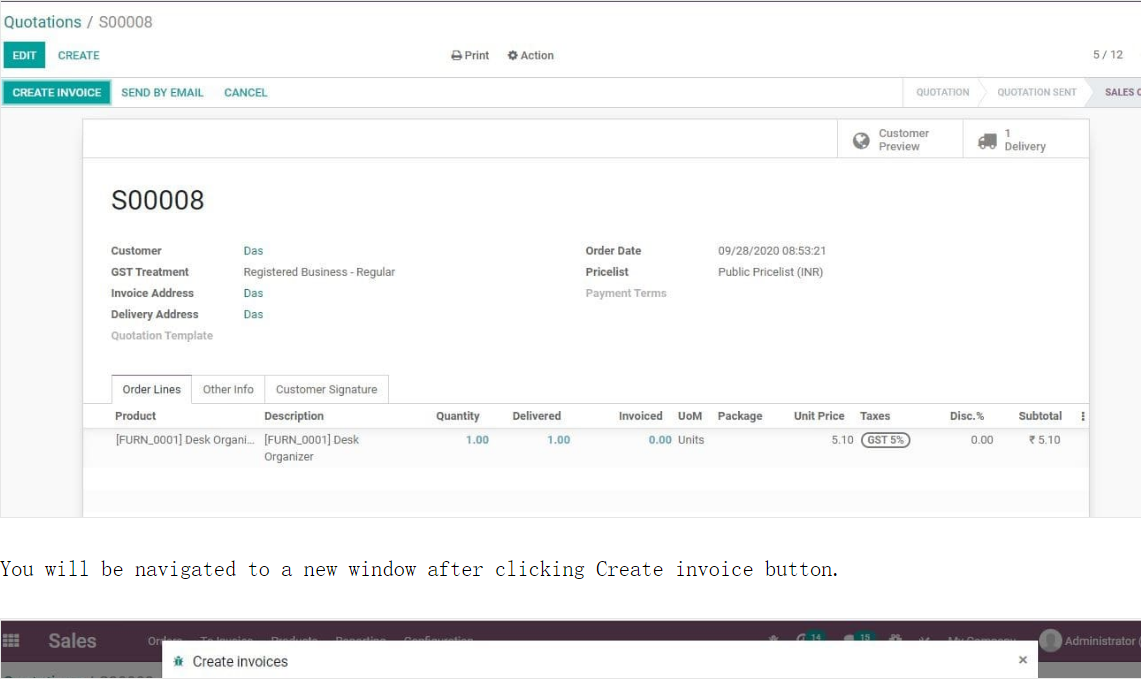Open optional columns kebab menu
This screenshot has width=1141, height=680.
click(1083, 416)
